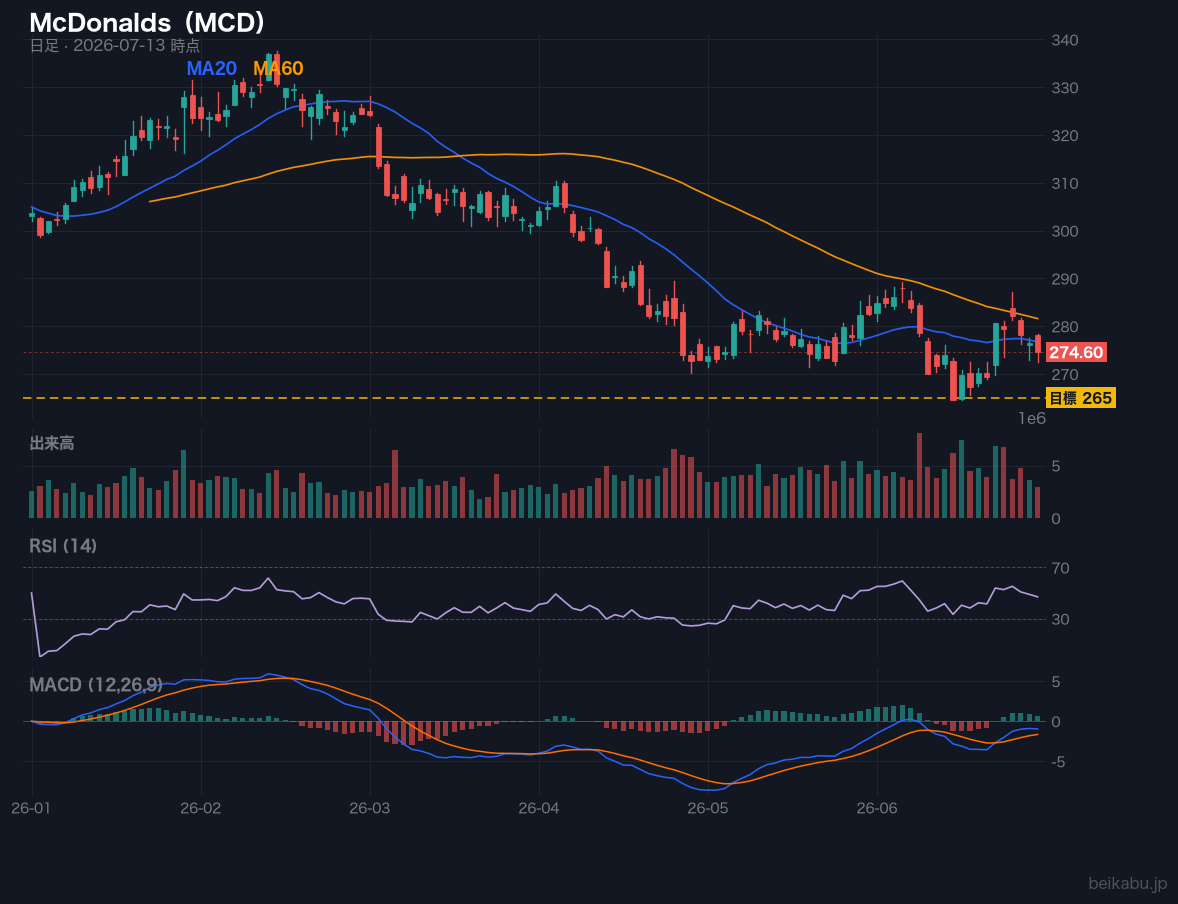Click the MACD -5 axis label
Screen dimensions: 1178x904
click(1059, 762)
